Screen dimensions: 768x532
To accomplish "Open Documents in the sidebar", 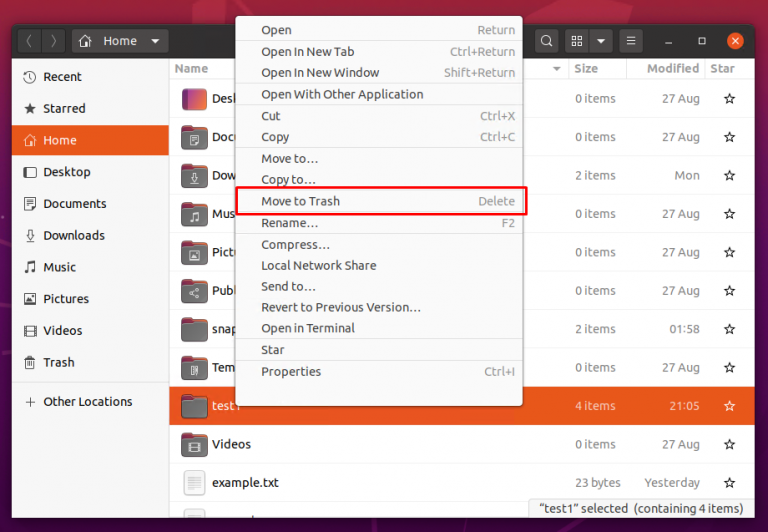I will [x=90, y=204].
